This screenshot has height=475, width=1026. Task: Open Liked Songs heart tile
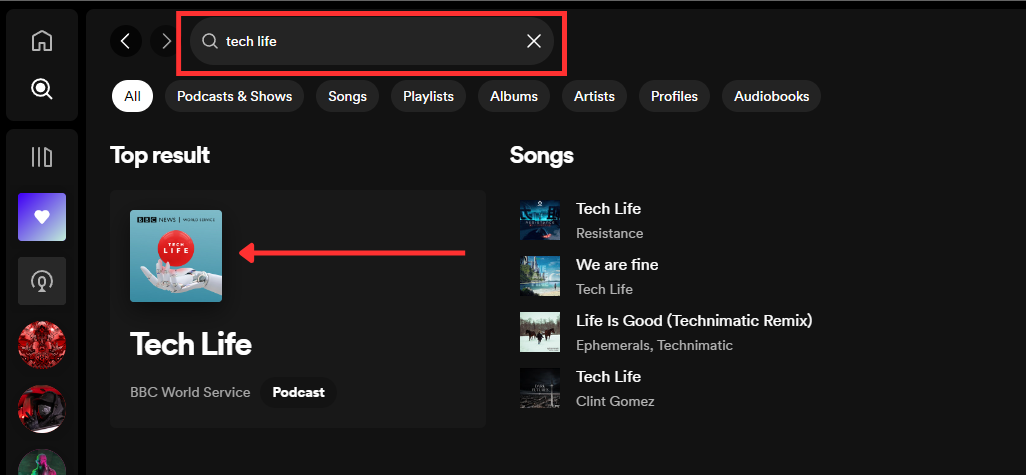point(42,217)
